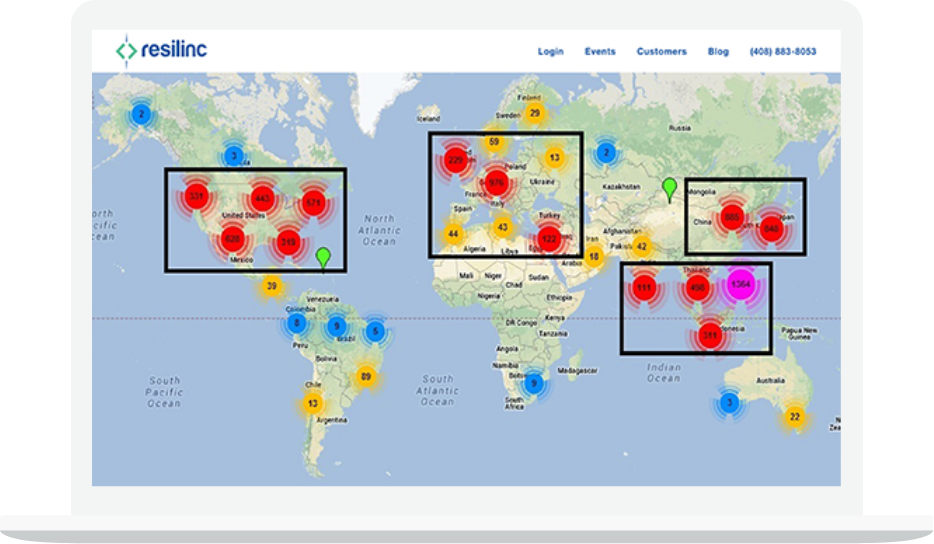Click the red 976 cluster over Europe
This screenshot has width=934, height=544.
[496, 182]
